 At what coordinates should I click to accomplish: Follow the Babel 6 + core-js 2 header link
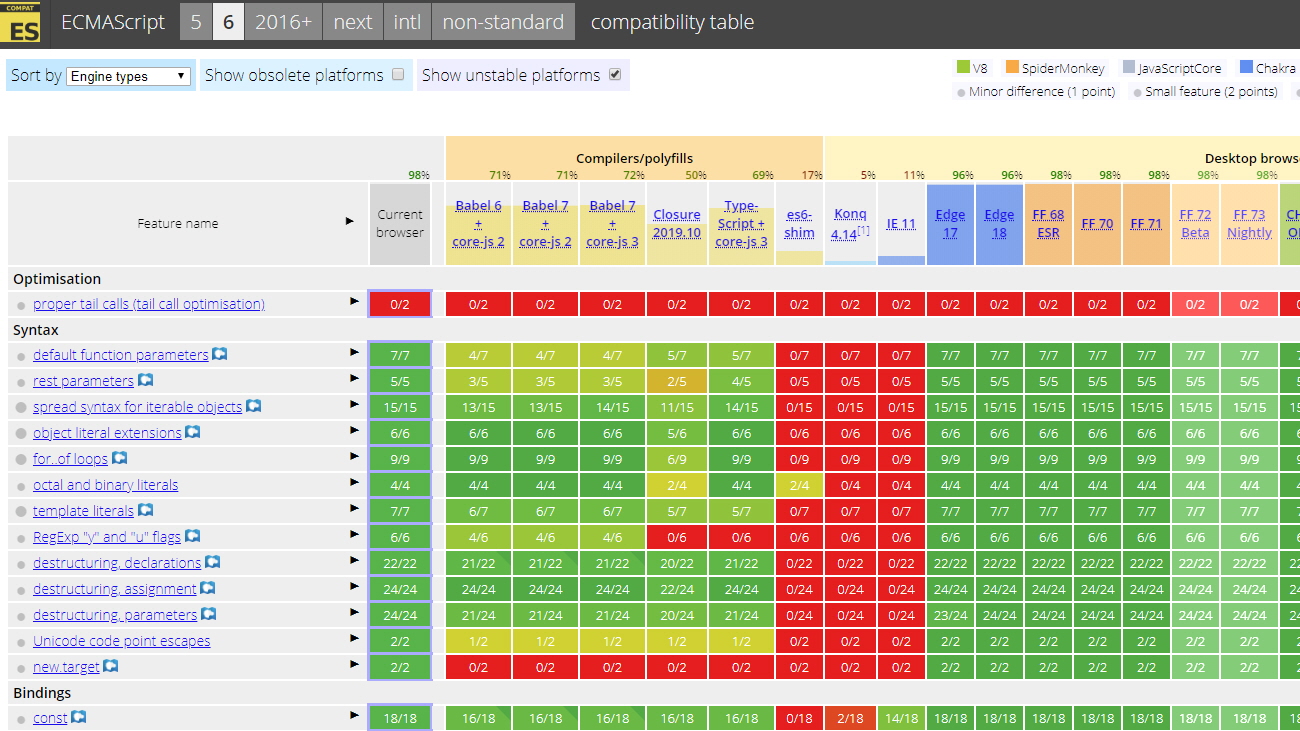[x=479, y=224]
